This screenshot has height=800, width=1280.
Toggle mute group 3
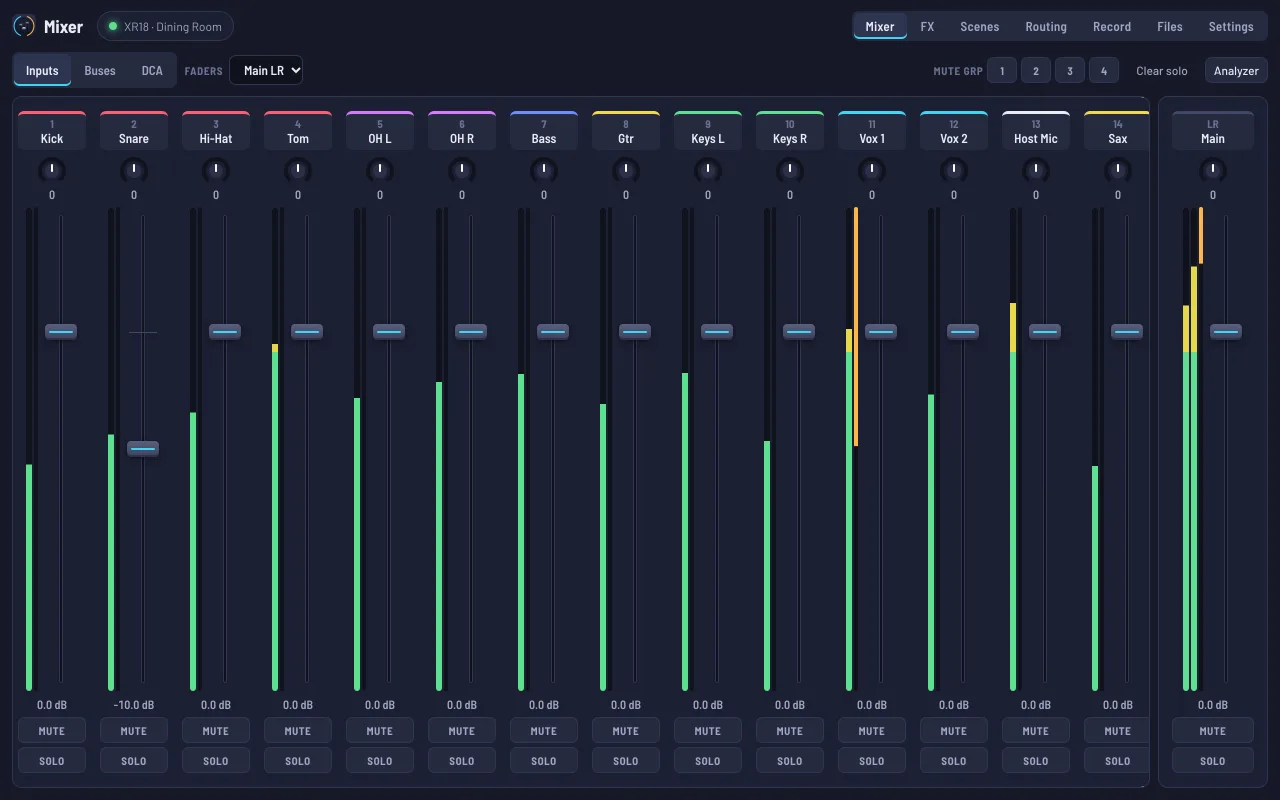click(x=1070, y=71)
